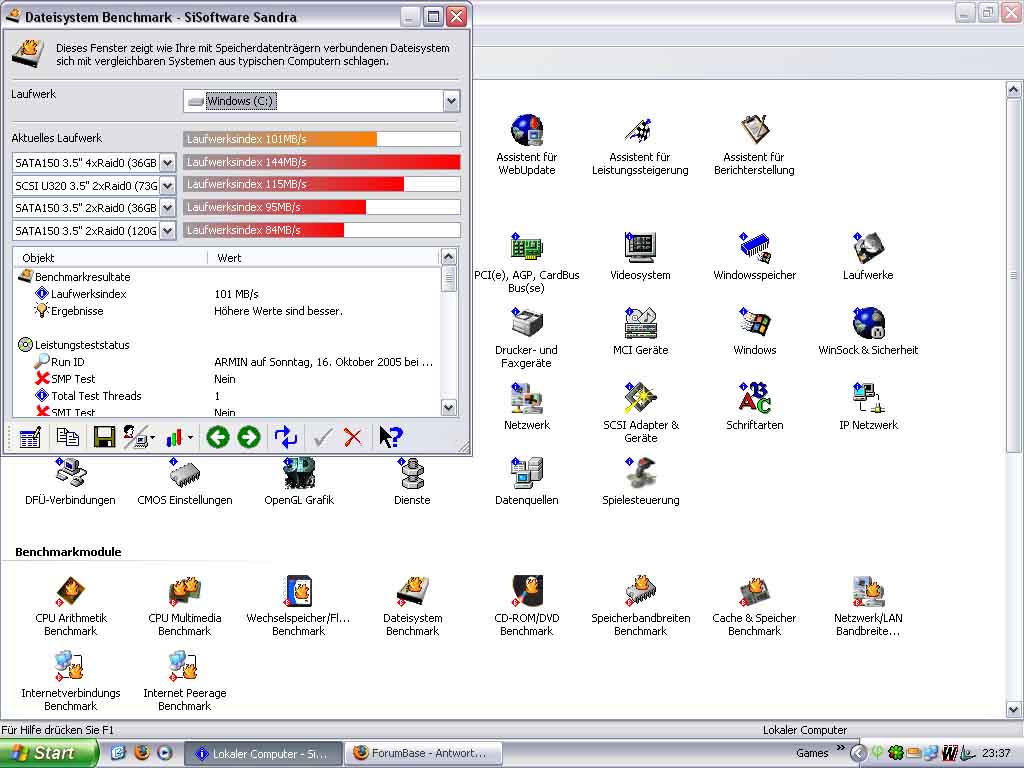Click the copy results toolbar icon

(67, 437)
